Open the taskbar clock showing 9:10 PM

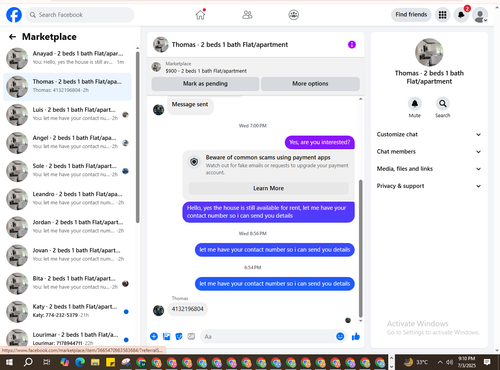(x=467, y=362)
